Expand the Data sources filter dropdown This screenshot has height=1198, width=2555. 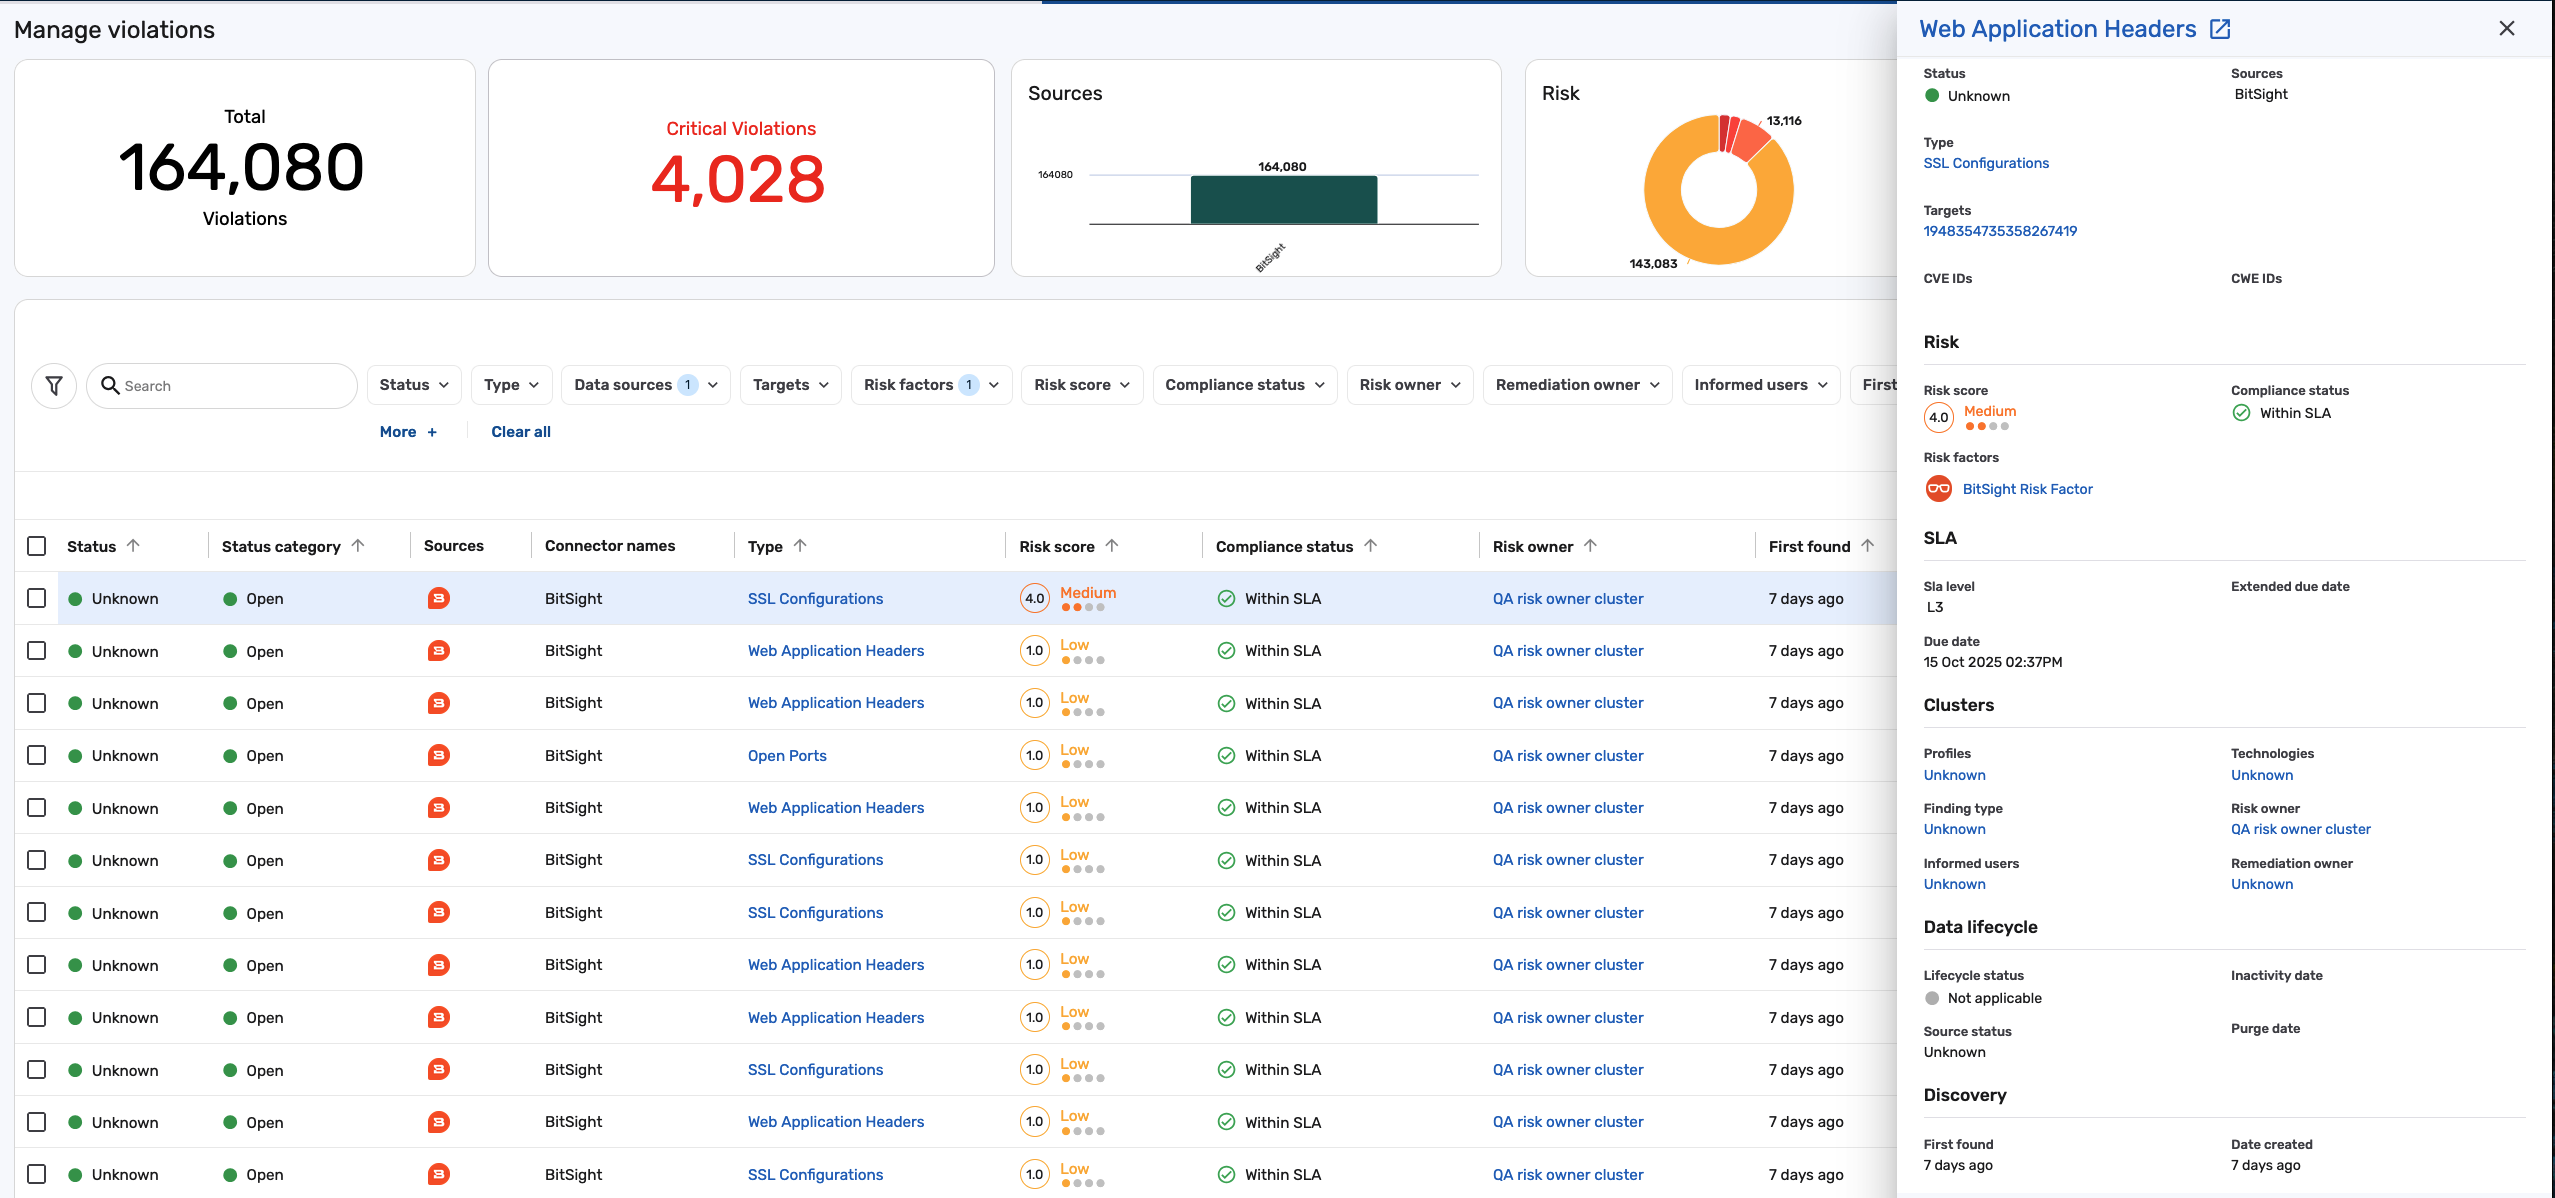point(645,385)
